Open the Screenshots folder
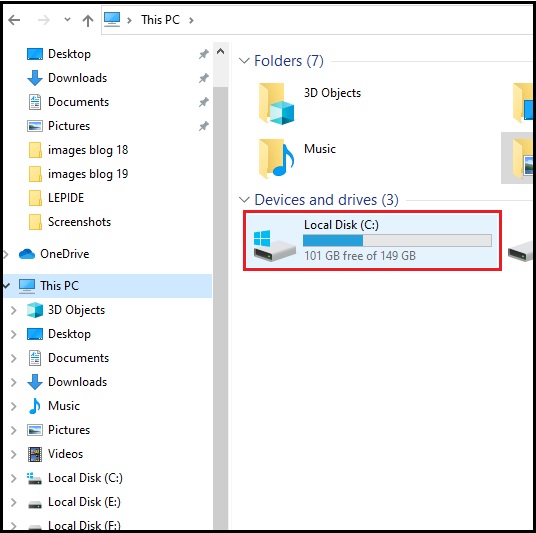Viewport: 536px width, 533px height. 70,222
